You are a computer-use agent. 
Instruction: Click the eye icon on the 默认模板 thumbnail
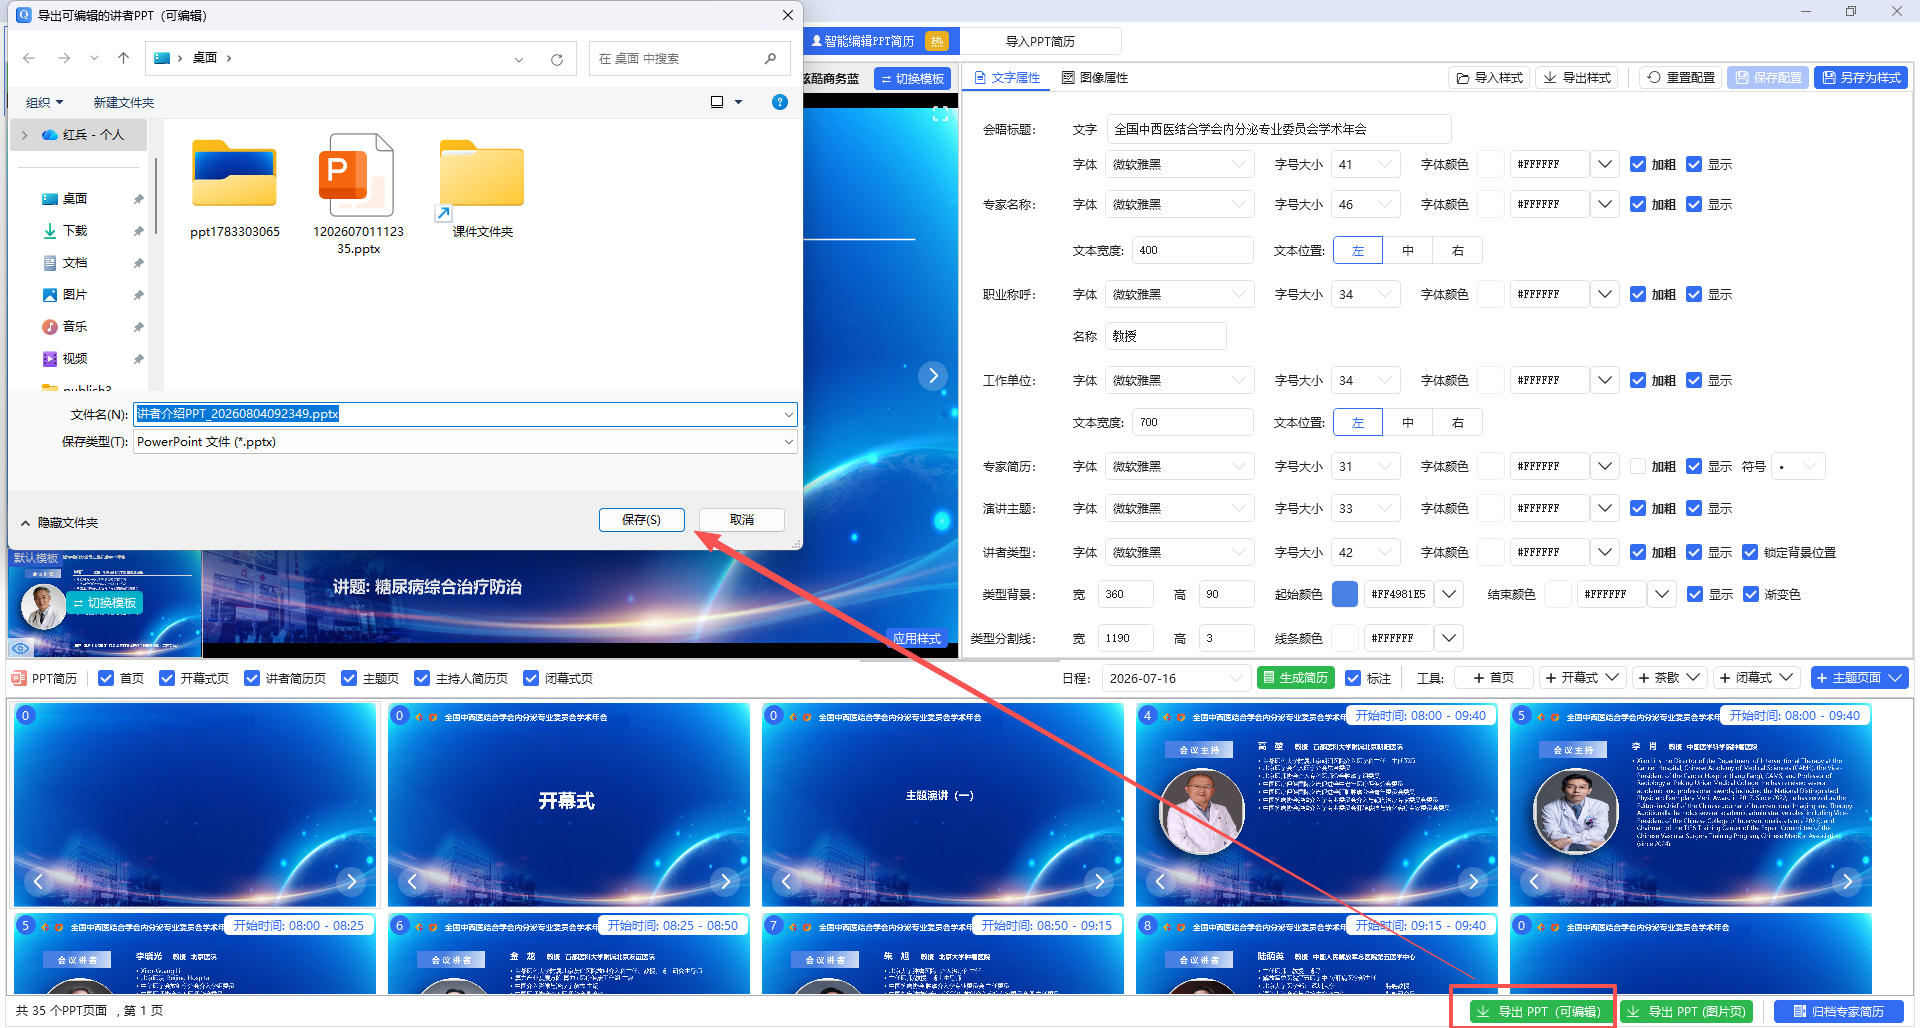20,648
